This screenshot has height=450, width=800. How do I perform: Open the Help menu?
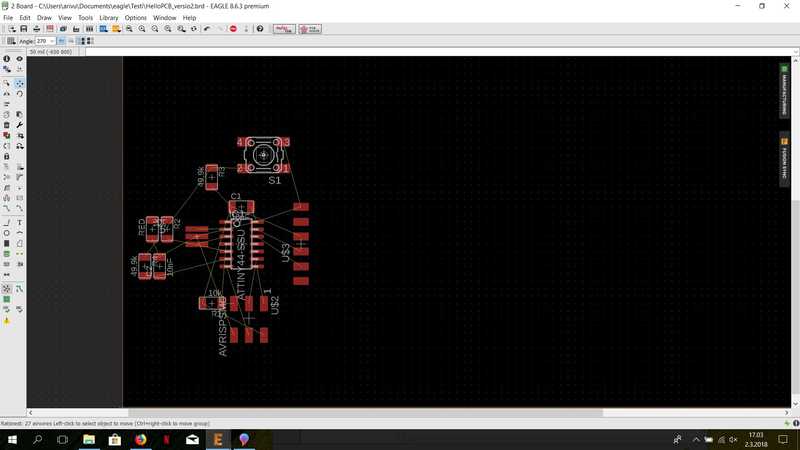tap(189, 18)
